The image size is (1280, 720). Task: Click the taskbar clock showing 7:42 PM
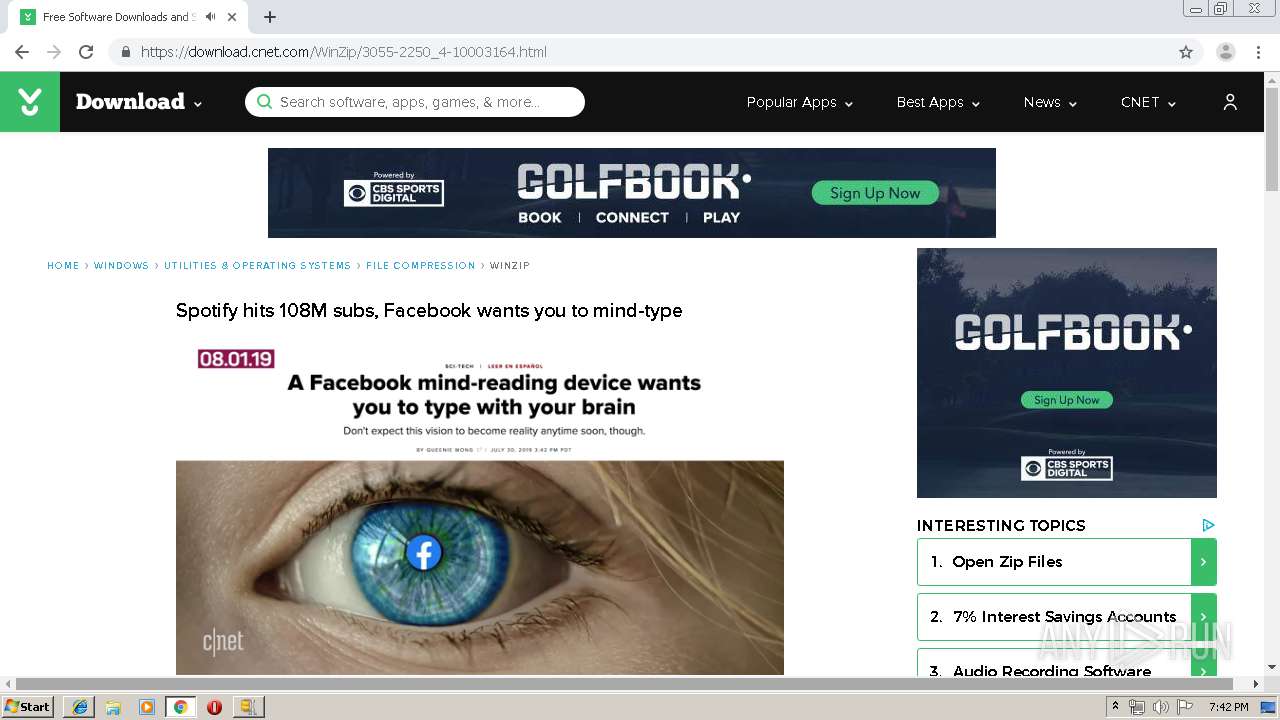pyautogui.click(x=1228, y=707)
